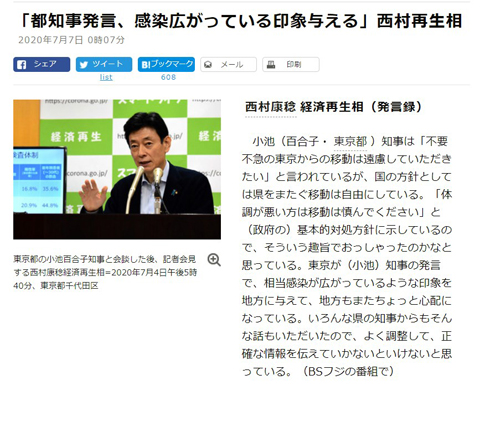Open bookmark count 608 link
The image size is (480, 422).
168,77
